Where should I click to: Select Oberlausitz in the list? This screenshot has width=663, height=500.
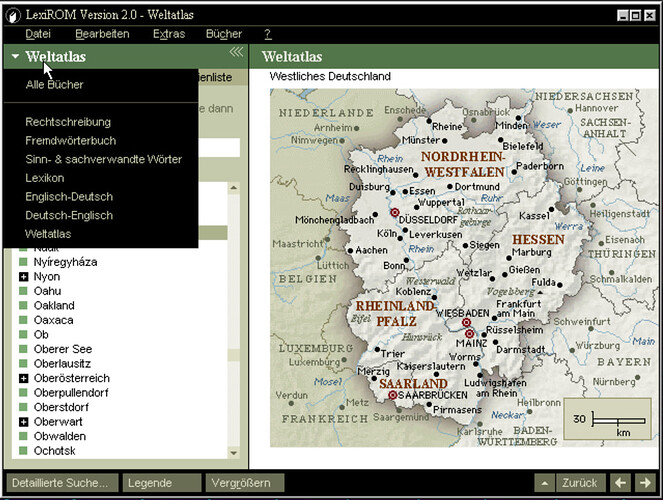click(62, 363)
